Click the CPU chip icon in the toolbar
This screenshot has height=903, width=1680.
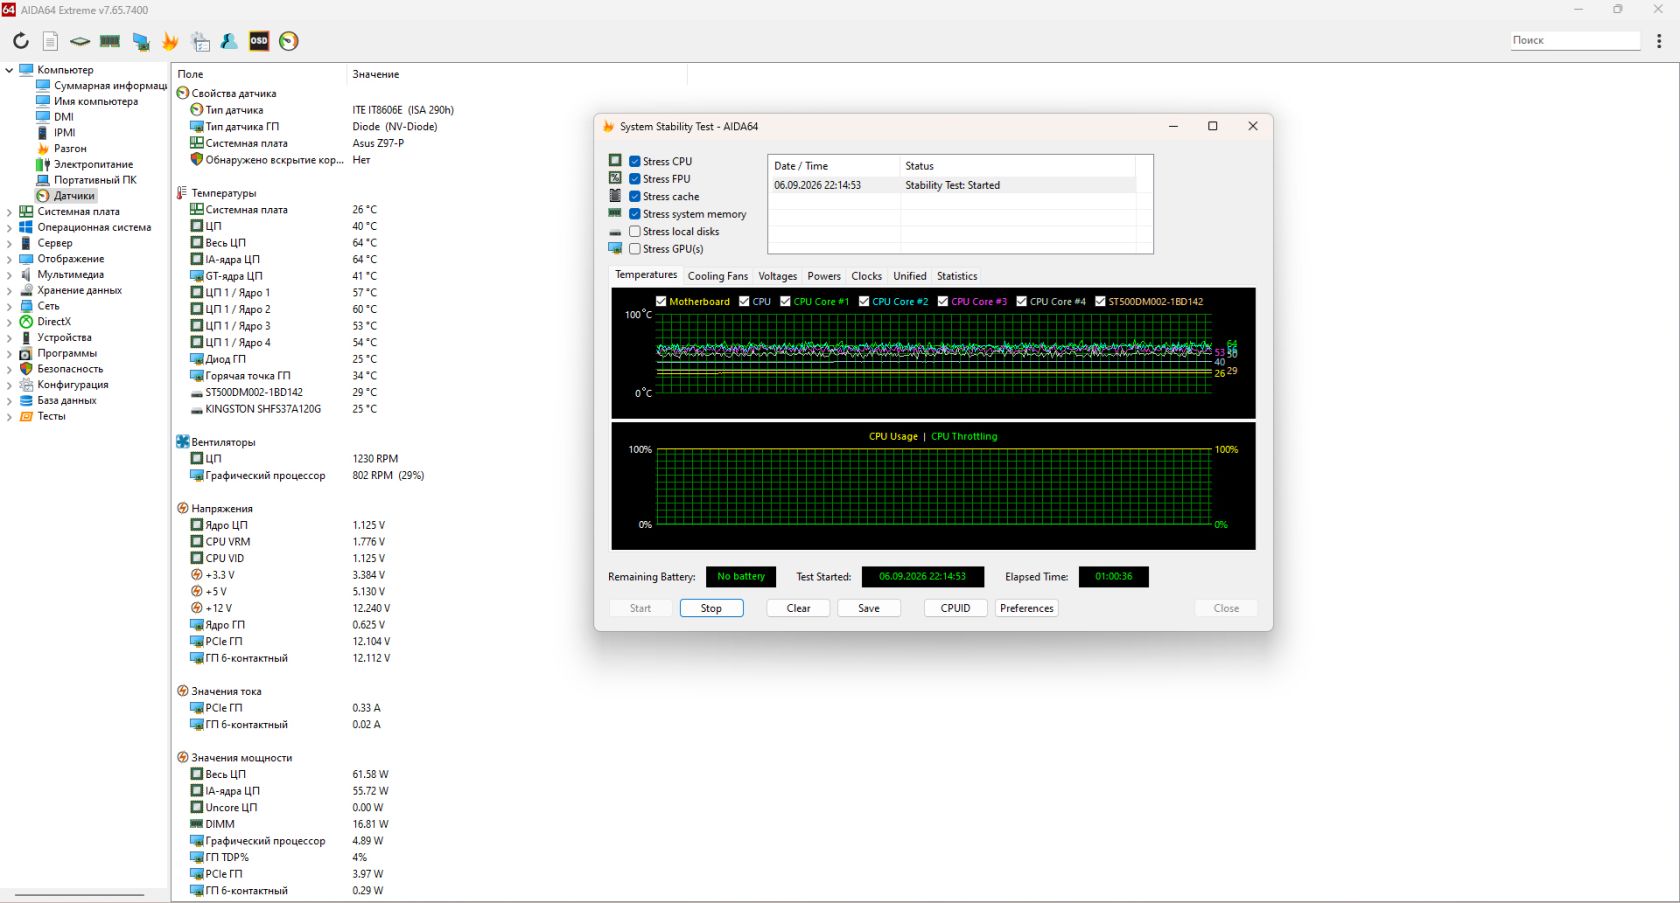pyautogui.click(x=80, y=41)
